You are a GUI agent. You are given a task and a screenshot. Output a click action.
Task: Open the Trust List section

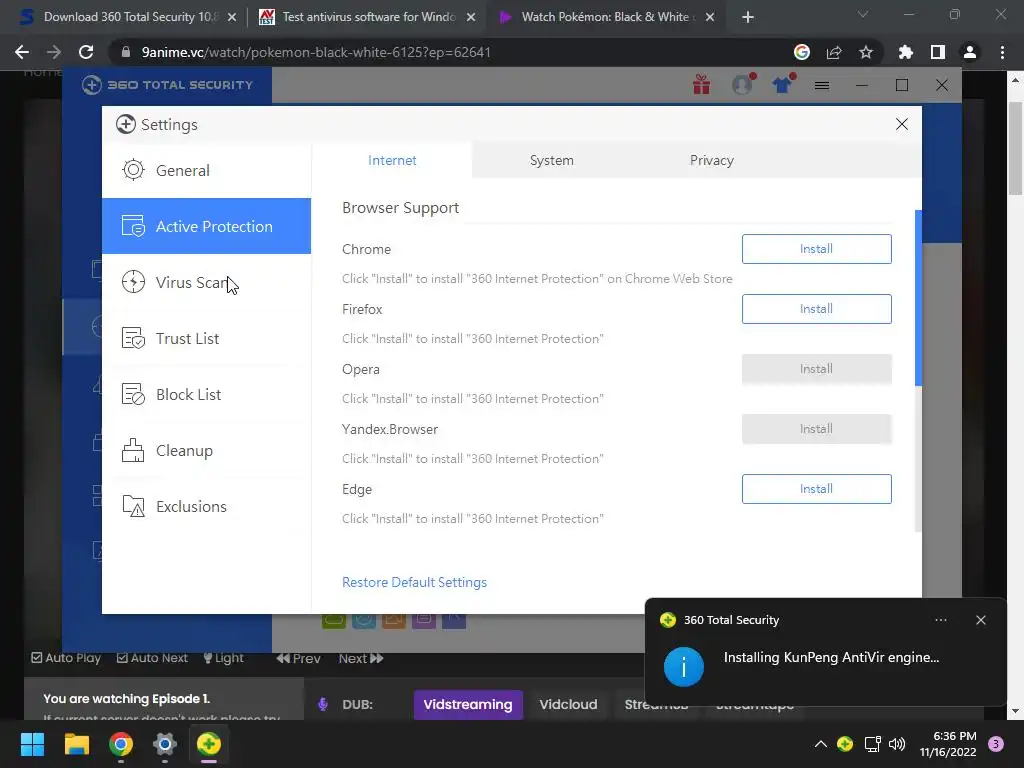tap(206, 338)
